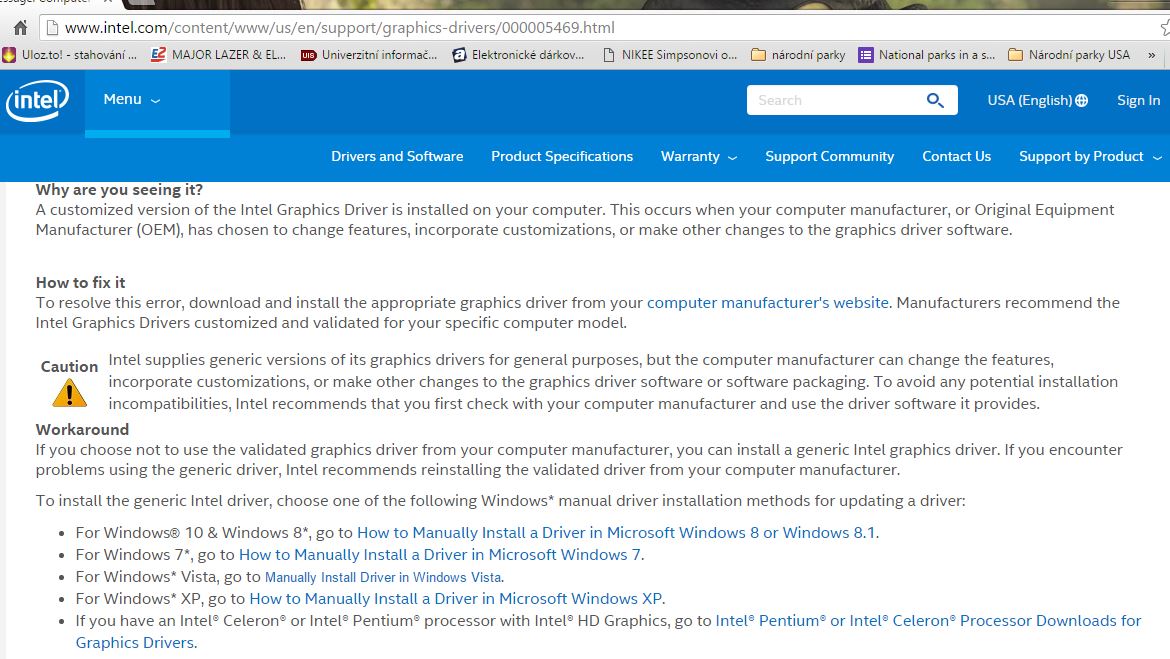1170x659 pixels.
Task: Expand the Support by Product dropdown
Action: (1089, 157)
